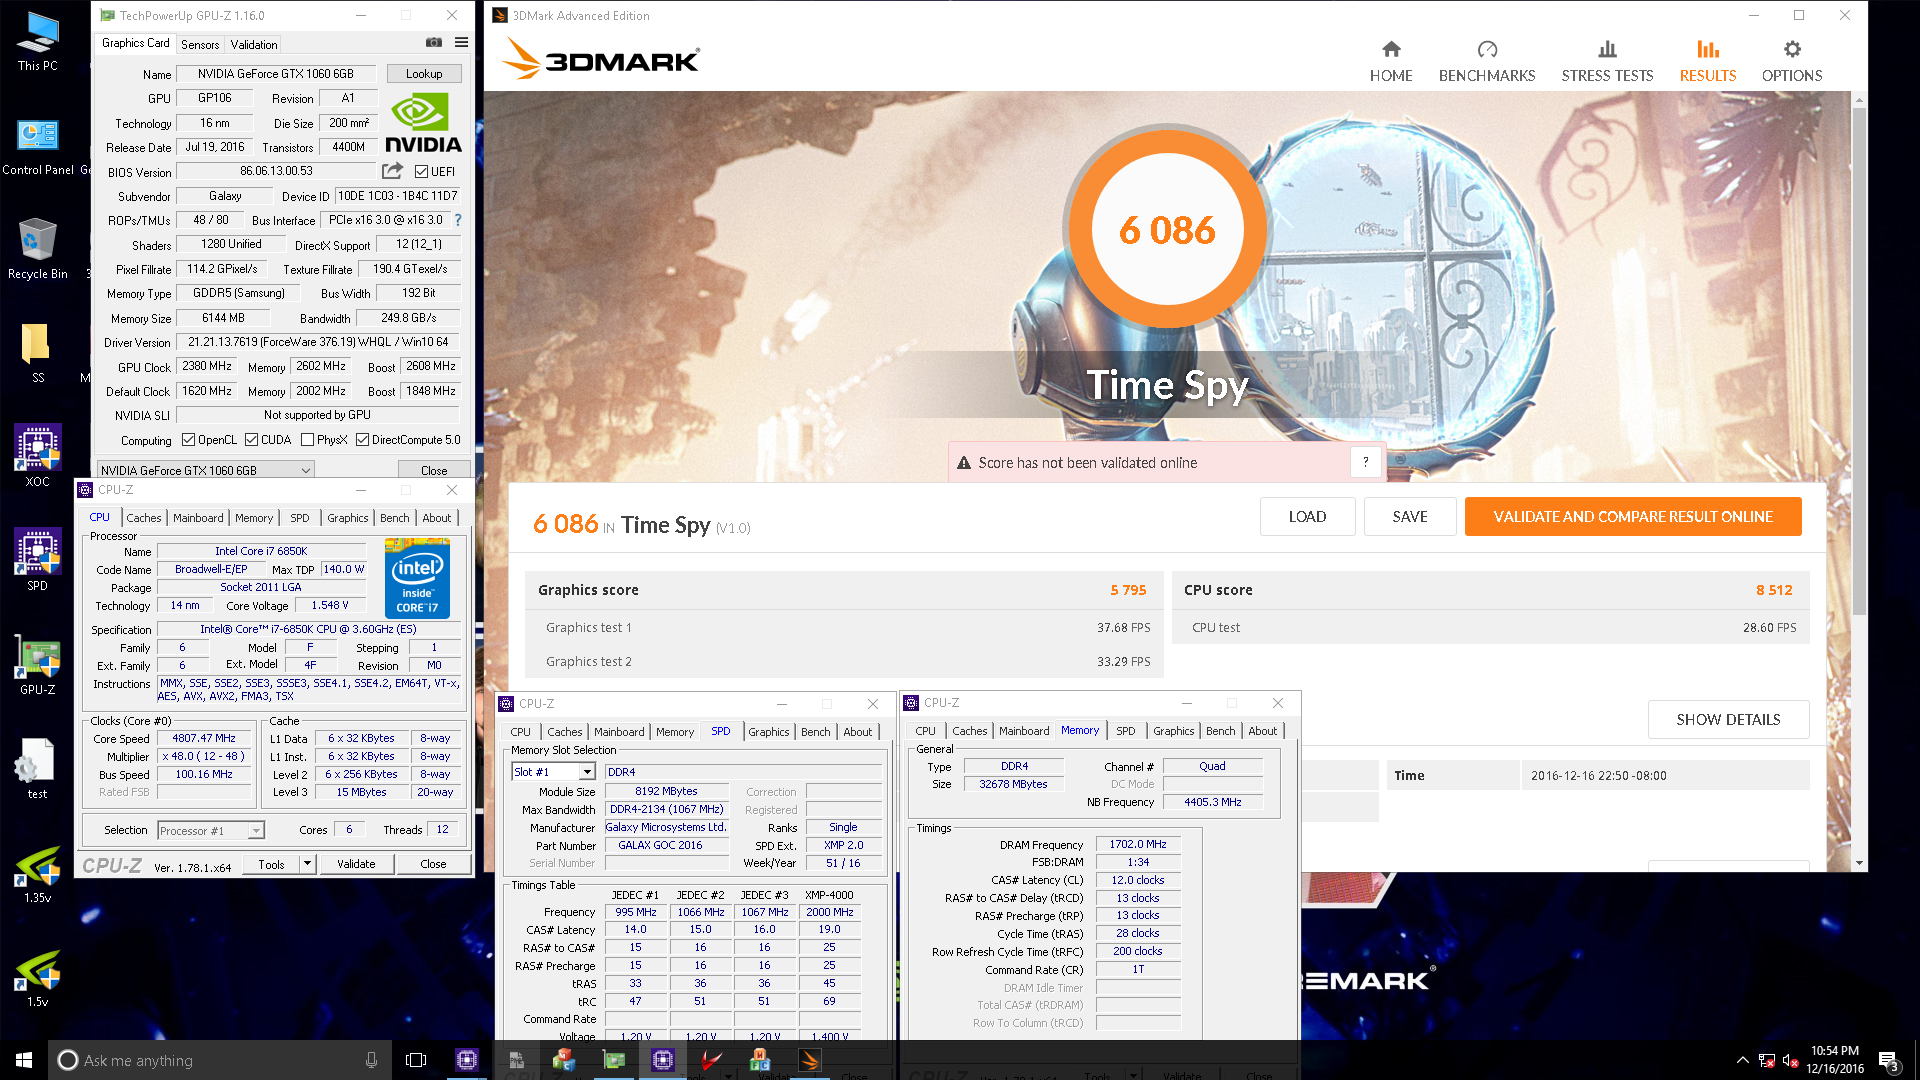This screenshot has width=1920, height=1080.
Task: Select the 1.5v NVIDIA desktop shortcut
Action: point(38,977)
